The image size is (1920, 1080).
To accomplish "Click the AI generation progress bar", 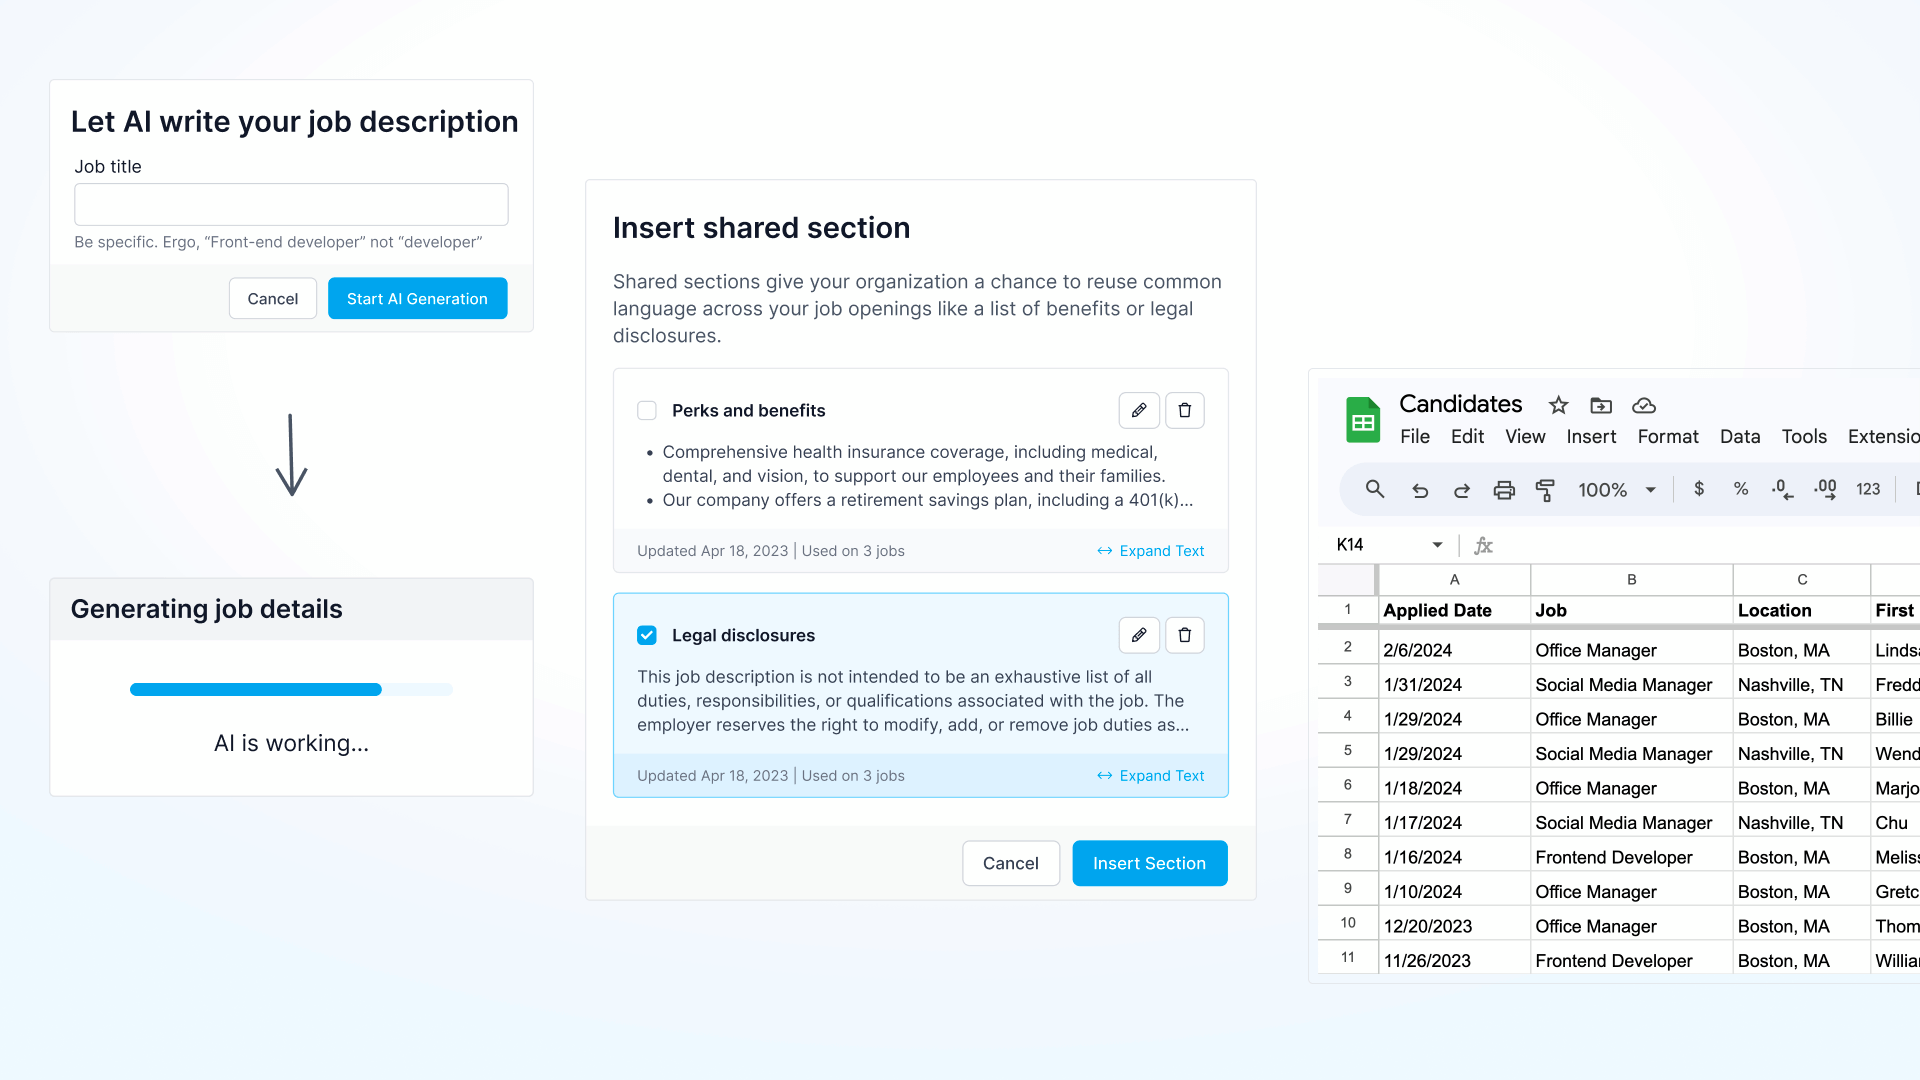I will pos(291,689).
